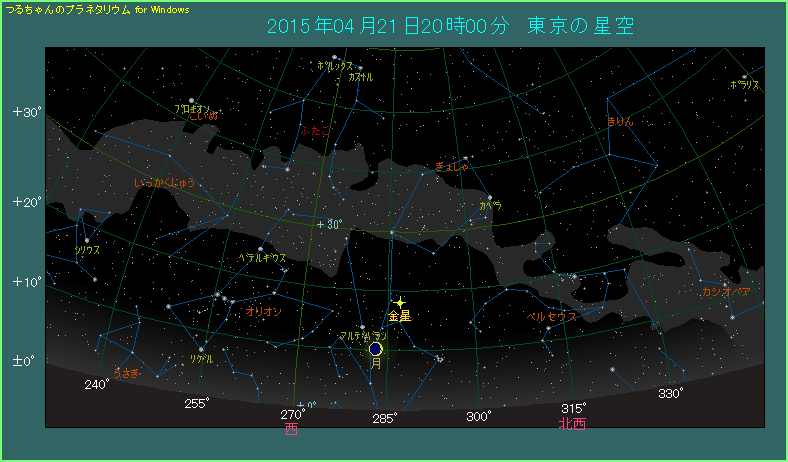This screenshot has width=788, height=462.
Task: Click the Cassiopeia (カシオペア) constellation label
Action: 725,291
